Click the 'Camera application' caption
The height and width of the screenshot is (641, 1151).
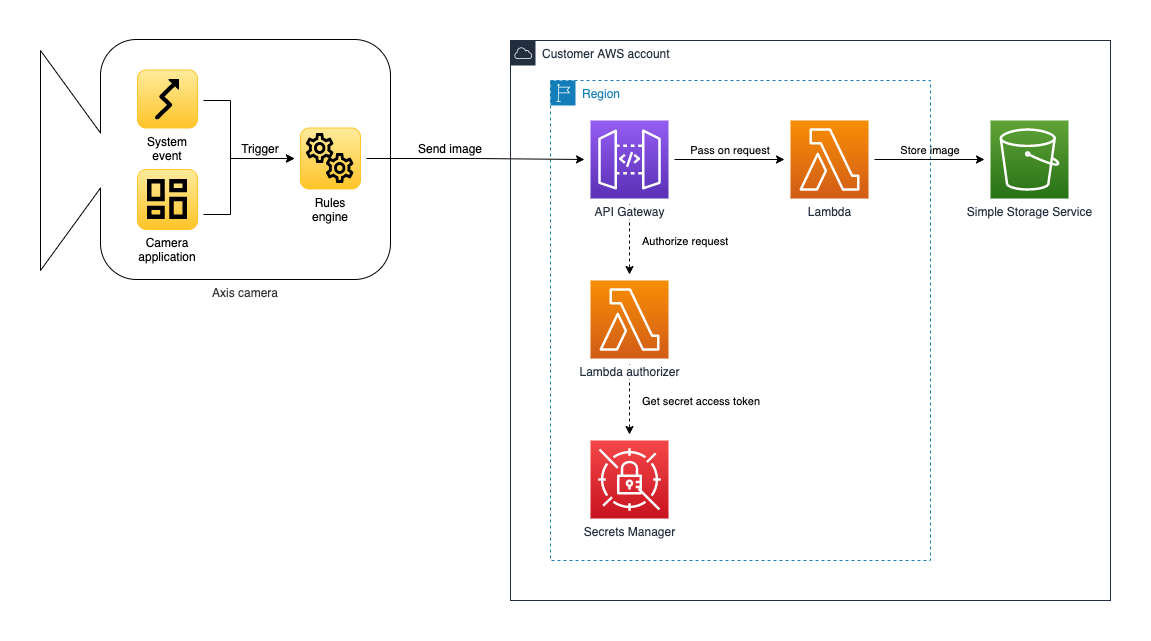(167, 250)
